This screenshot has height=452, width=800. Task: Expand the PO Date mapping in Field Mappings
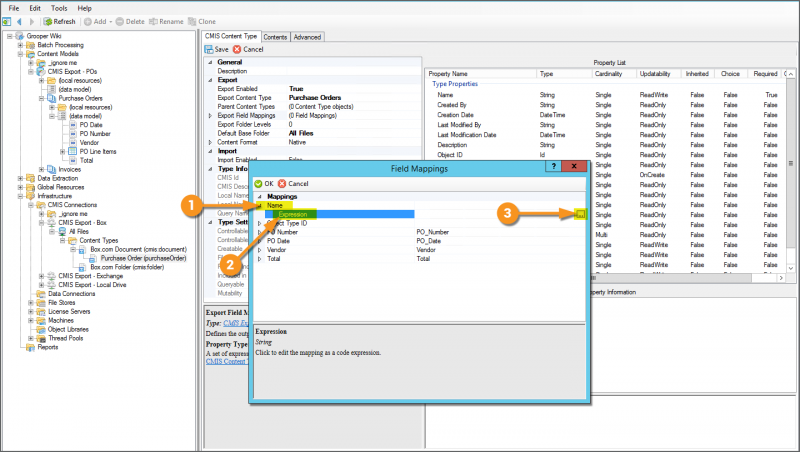pos(260,241)
